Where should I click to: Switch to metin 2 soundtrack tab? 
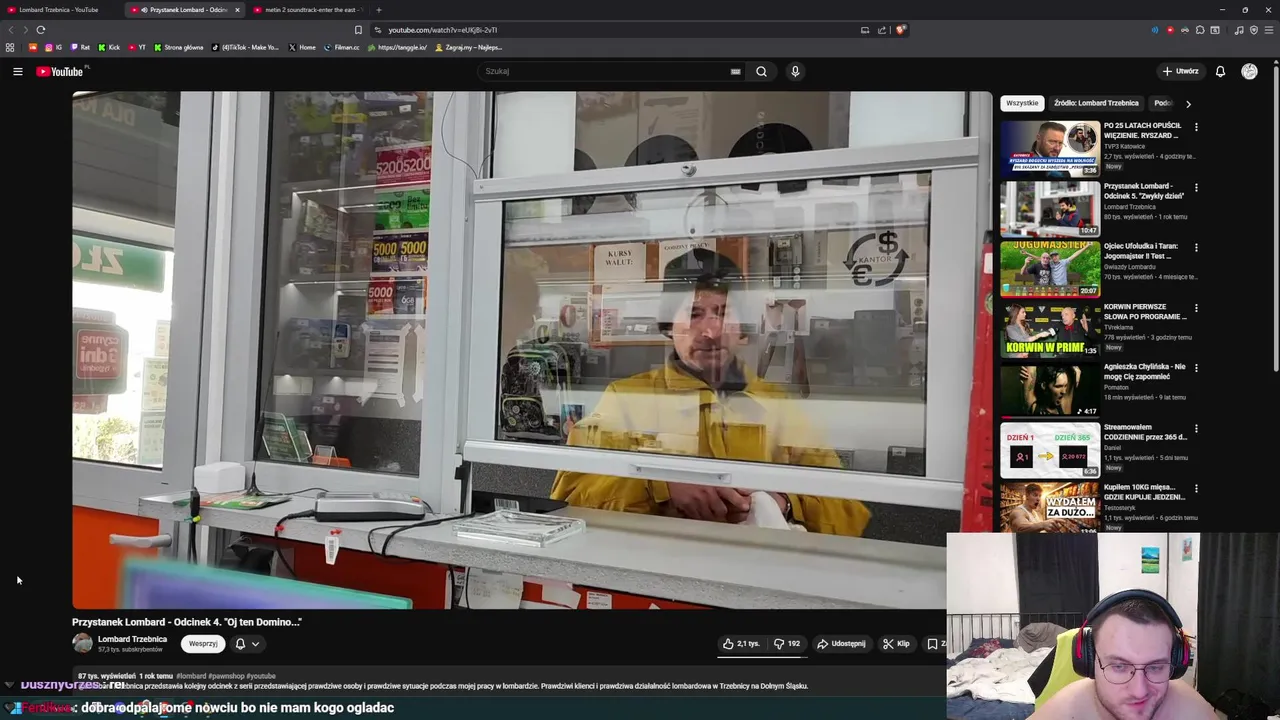[310, 10]
